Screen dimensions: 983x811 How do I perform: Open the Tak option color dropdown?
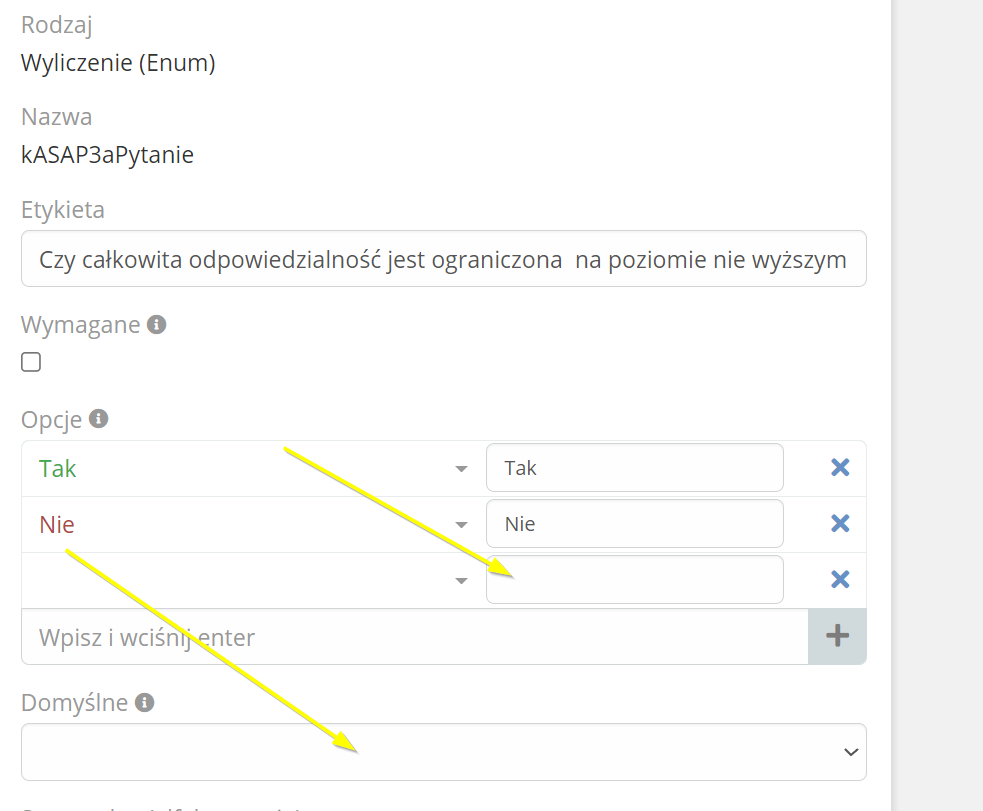click(x=461, y=469)
